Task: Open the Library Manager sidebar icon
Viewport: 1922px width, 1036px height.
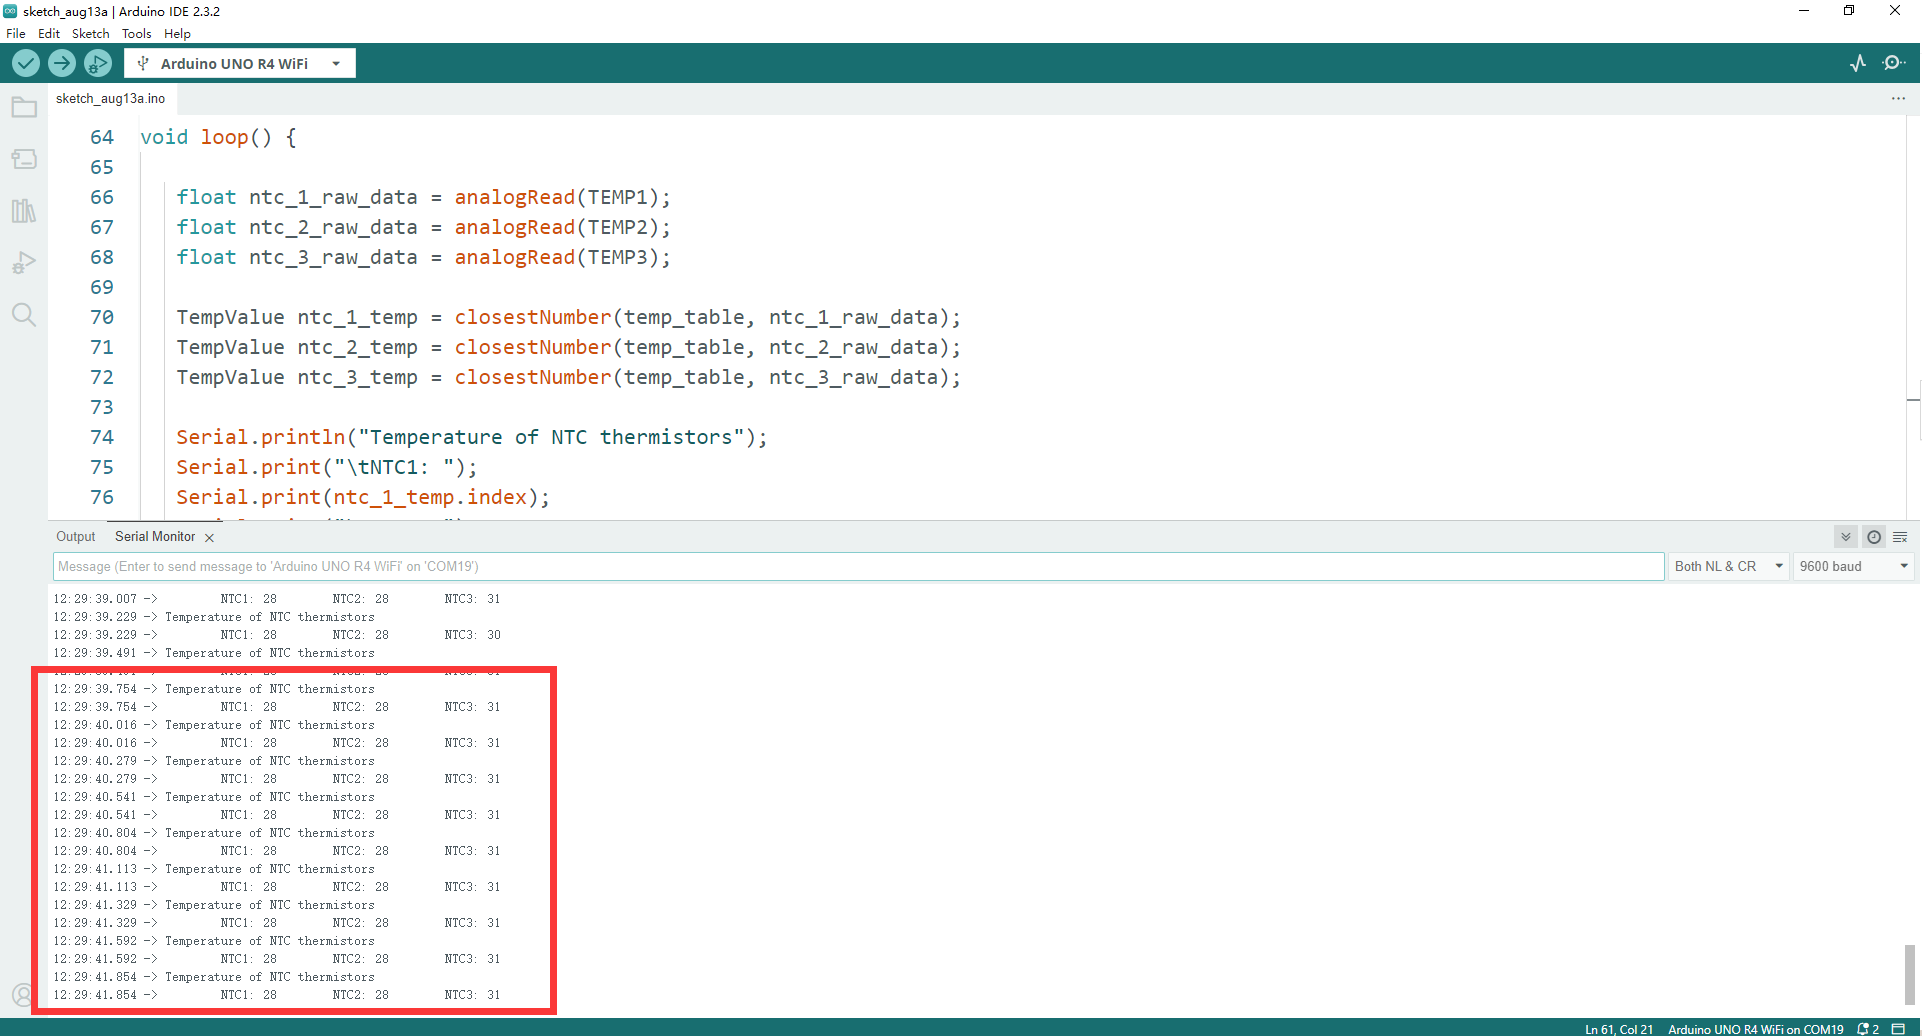Action: tap(24, 211)
